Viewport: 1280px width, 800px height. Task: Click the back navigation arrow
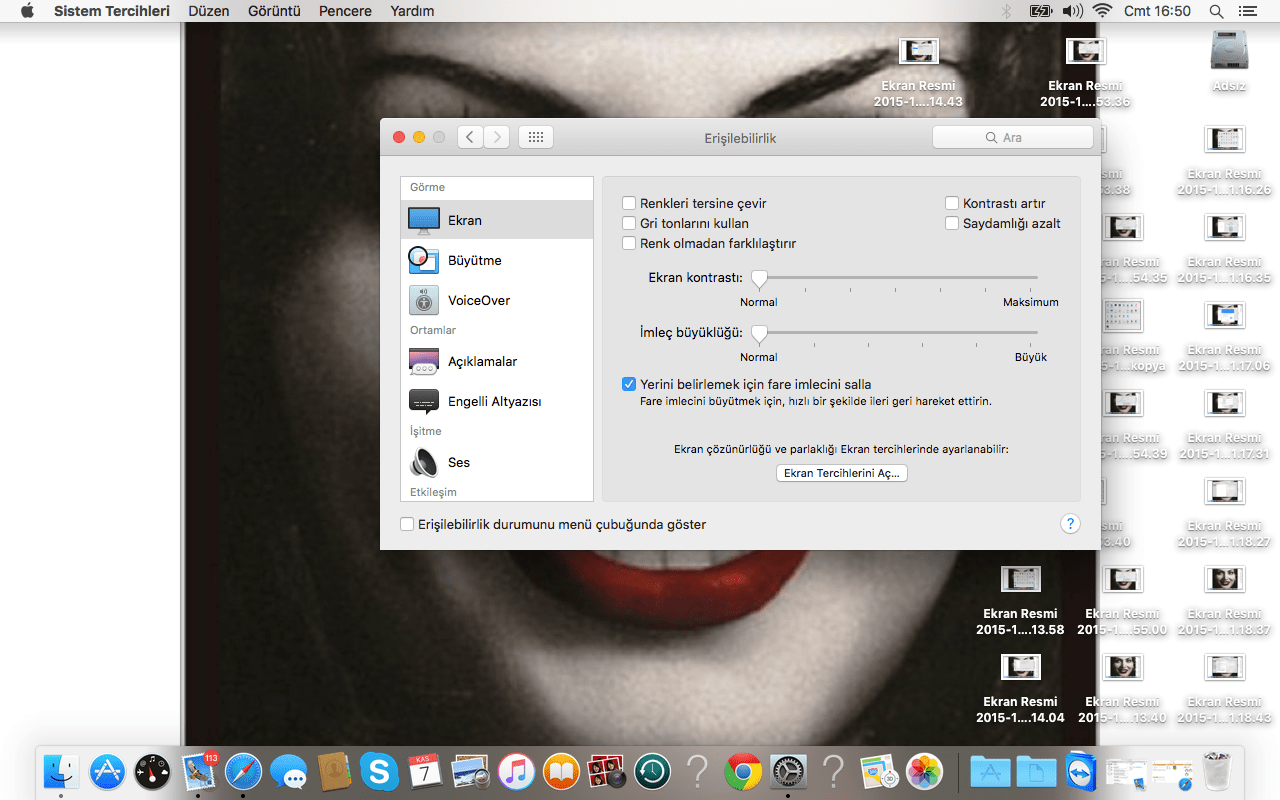(x=469, y=137)
